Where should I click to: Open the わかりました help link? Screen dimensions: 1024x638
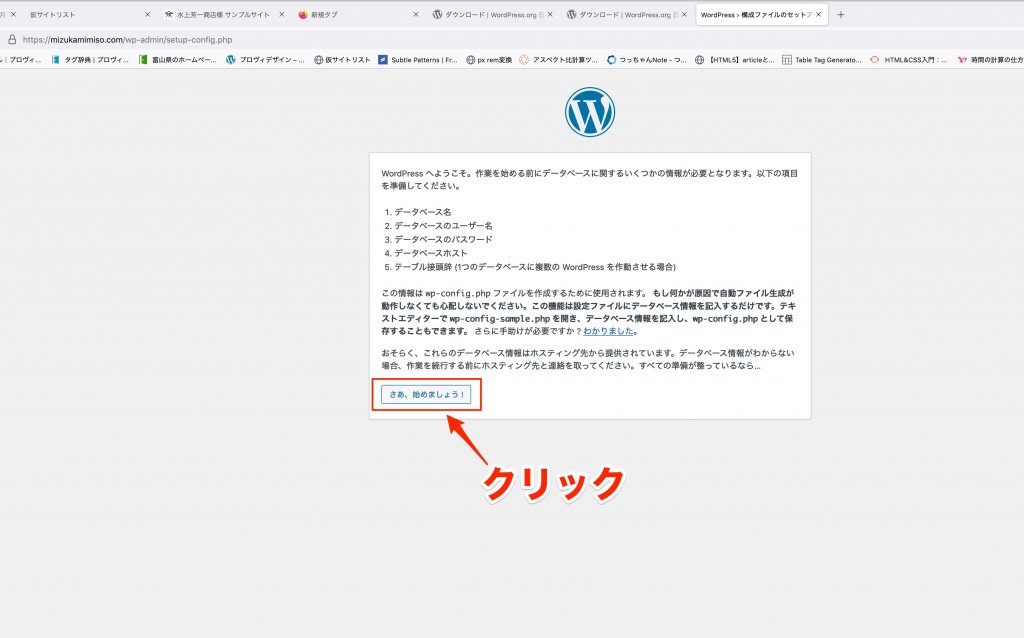pyautogui.click(x=608, y=330)
